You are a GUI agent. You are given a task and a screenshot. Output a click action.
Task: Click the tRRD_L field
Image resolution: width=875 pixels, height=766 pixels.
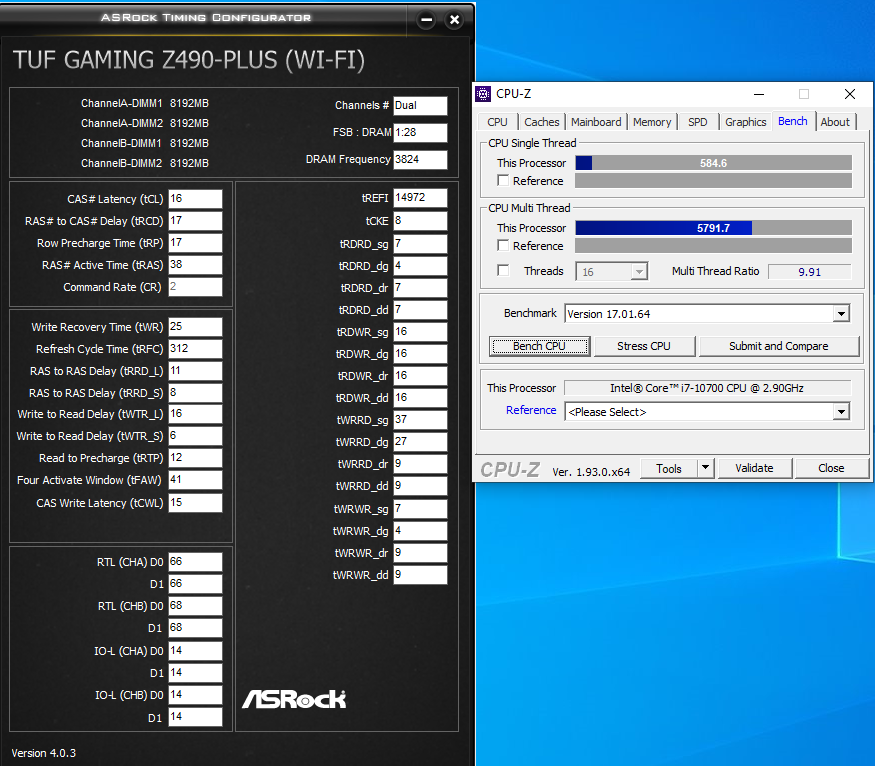pyautogui.click(x=195, y=370)
